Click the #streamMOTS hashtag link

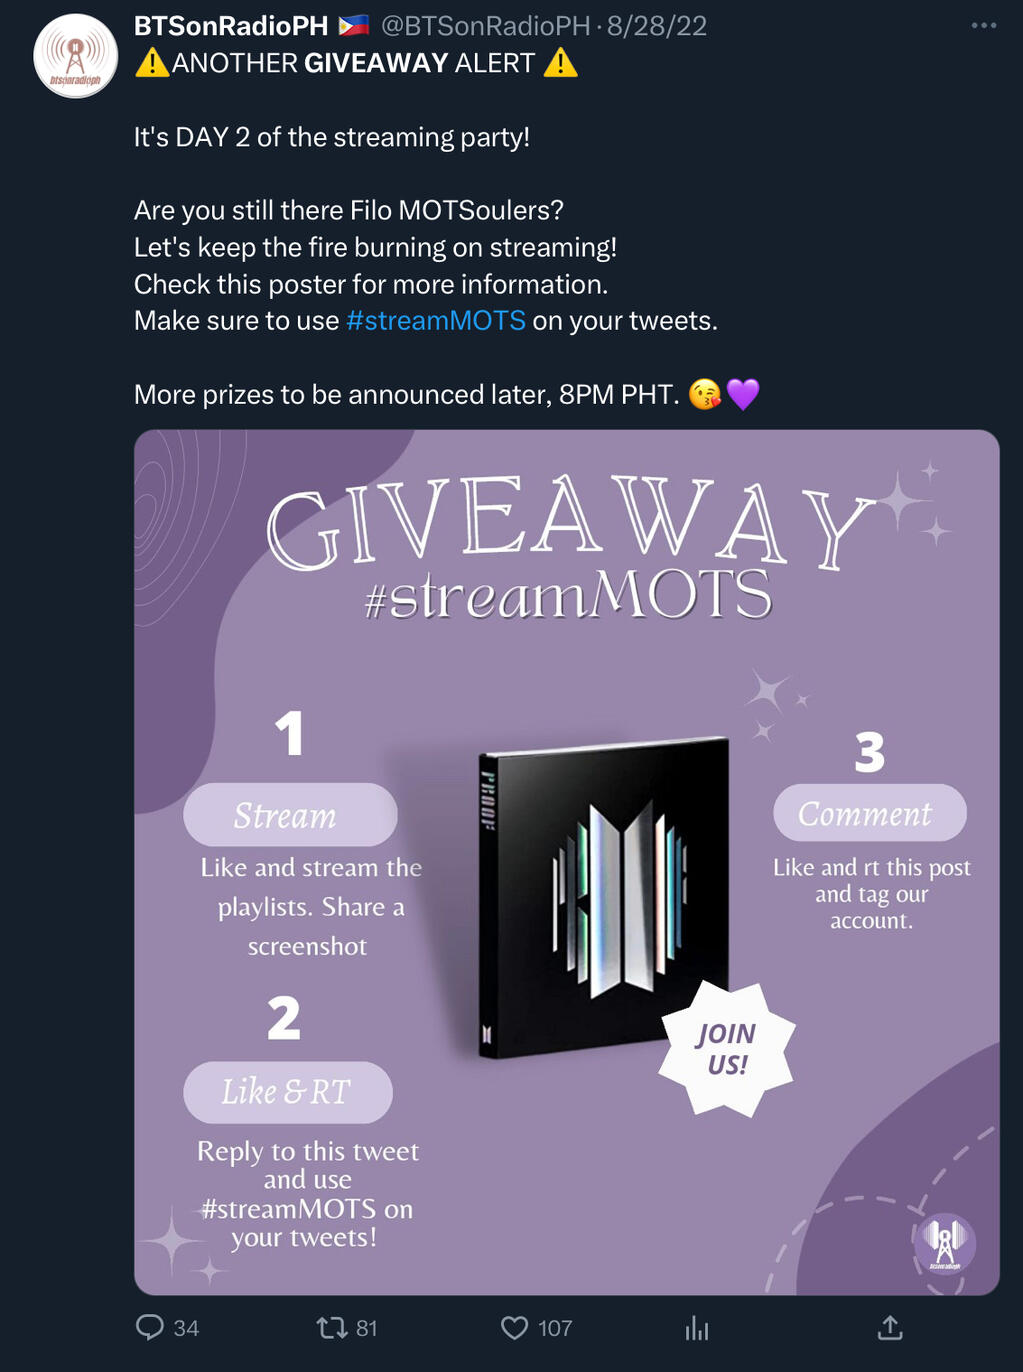435,320
